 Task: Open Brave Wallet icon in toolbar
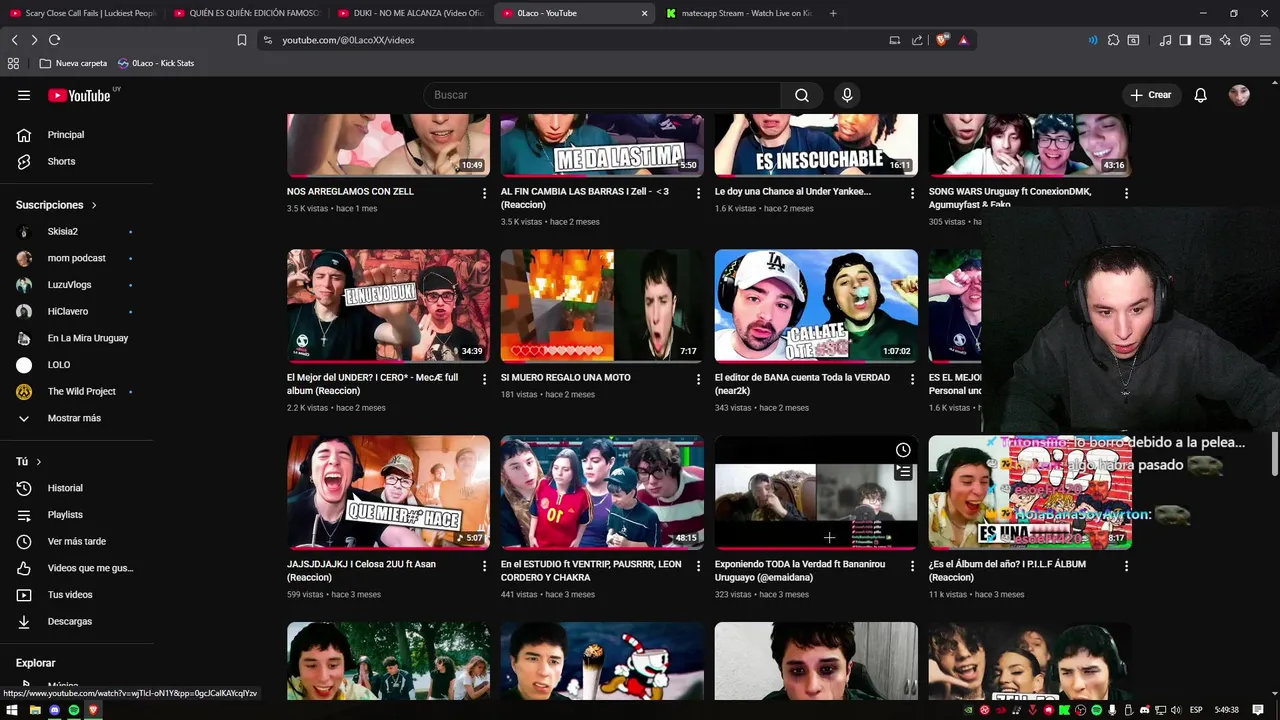1205,40
